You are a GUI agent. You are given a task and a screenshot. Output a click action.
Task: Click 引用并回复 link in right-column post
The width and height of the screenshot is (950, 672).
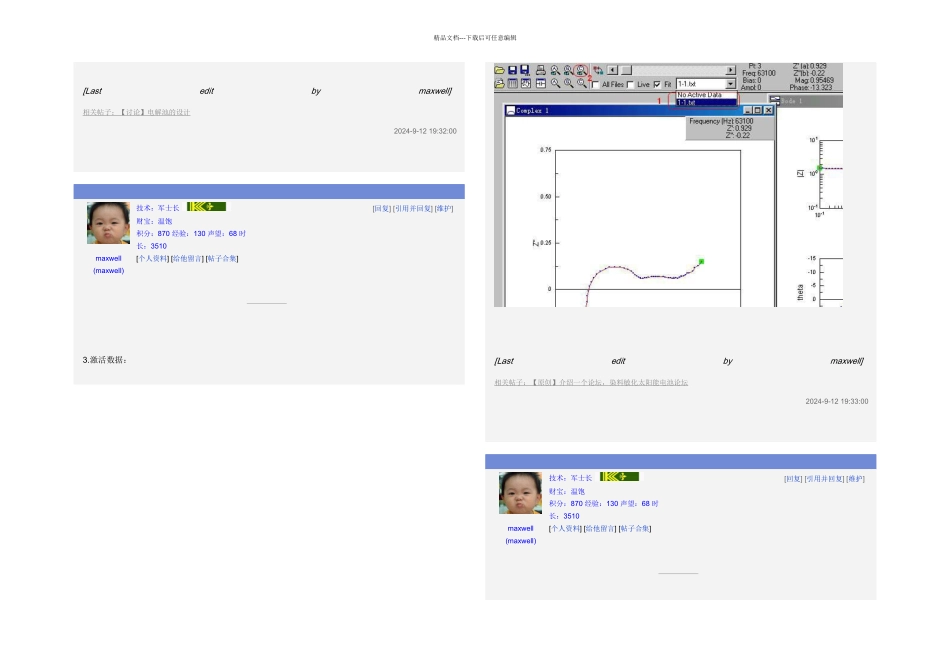tap(825, 479)
